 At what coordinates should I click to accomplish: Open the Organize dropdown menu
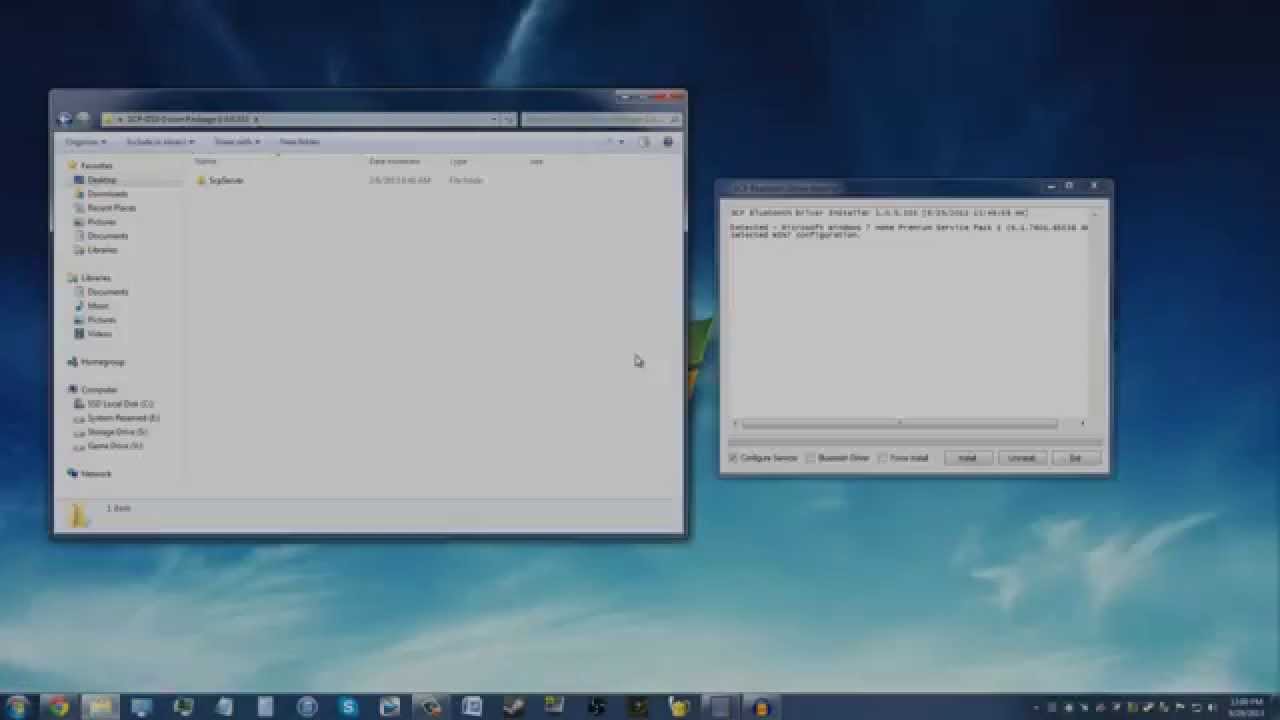(x=85, y=142)
